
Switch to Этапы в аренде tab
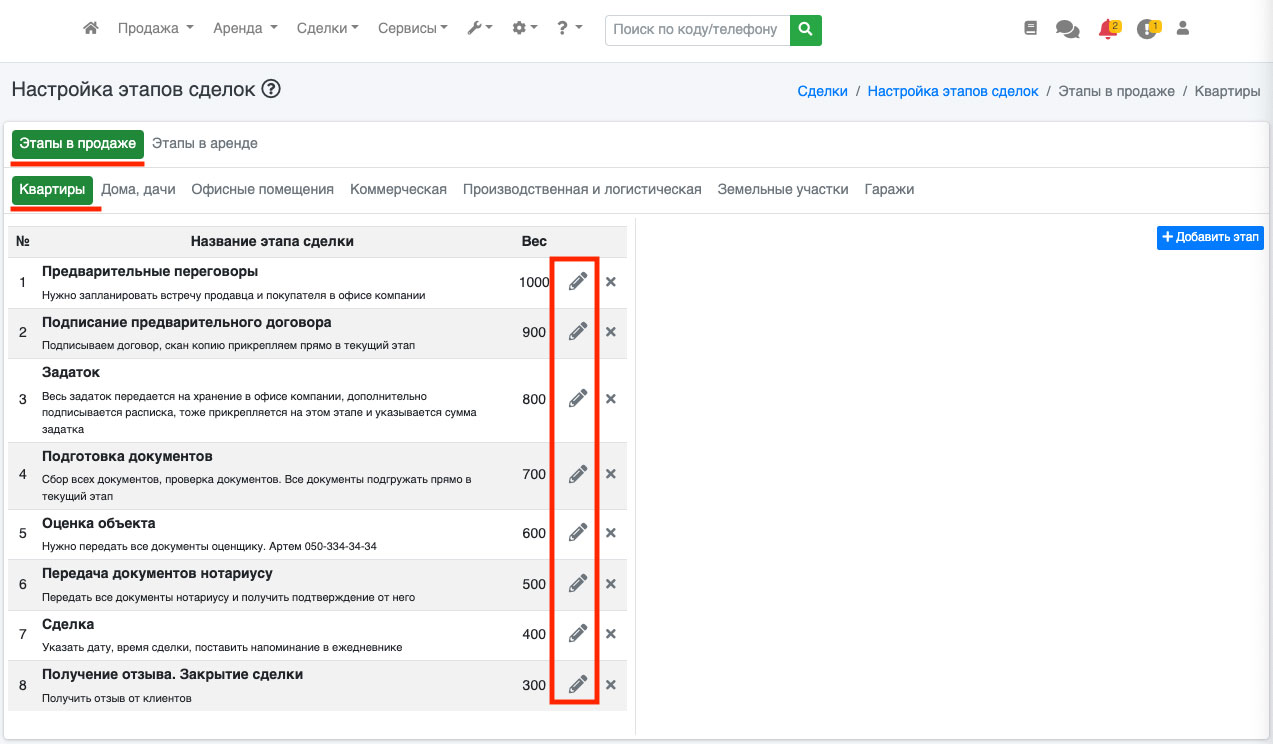point(205,144)
